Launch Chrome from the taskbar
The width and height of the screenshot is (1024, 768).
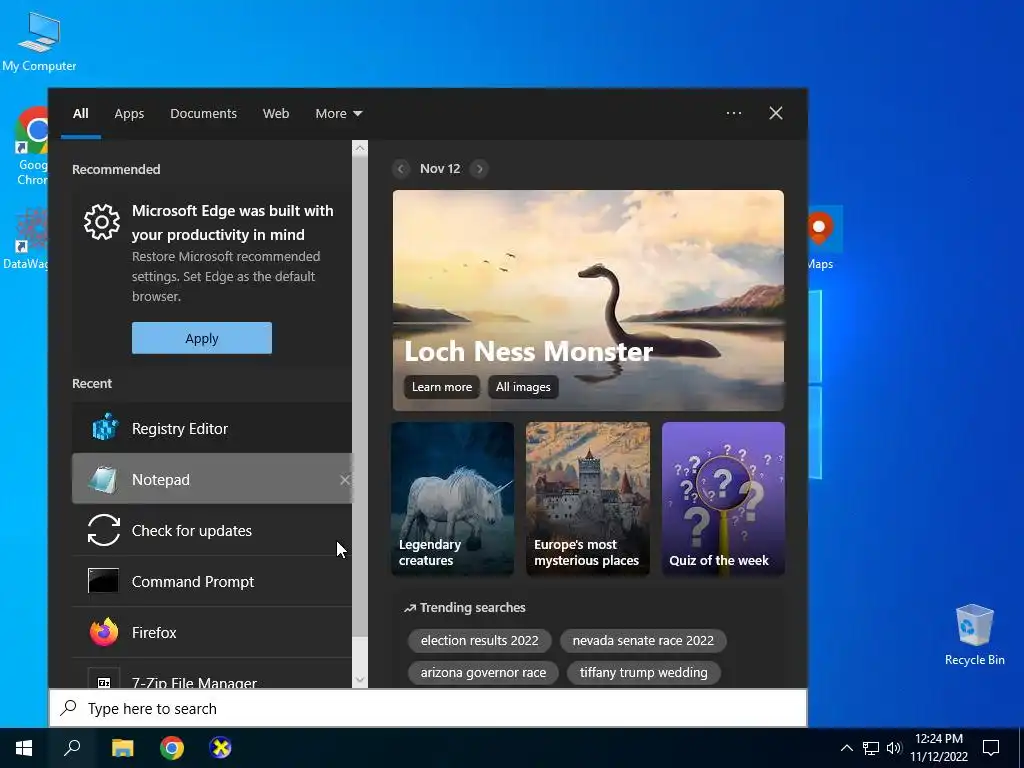point(172,748)
